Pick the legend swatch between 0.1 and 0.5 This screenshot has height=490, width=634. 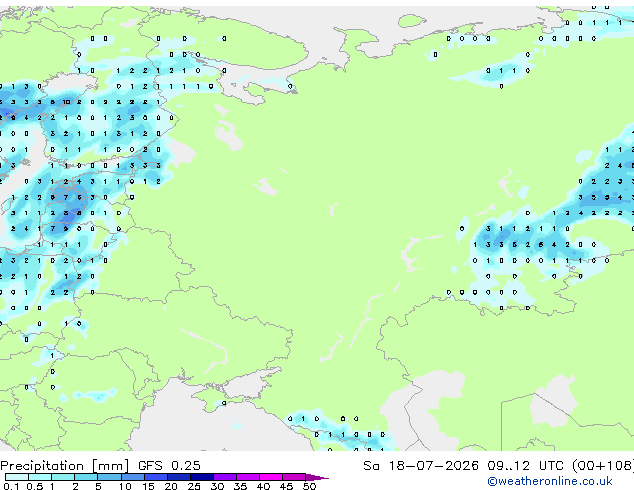pos(17,477)
